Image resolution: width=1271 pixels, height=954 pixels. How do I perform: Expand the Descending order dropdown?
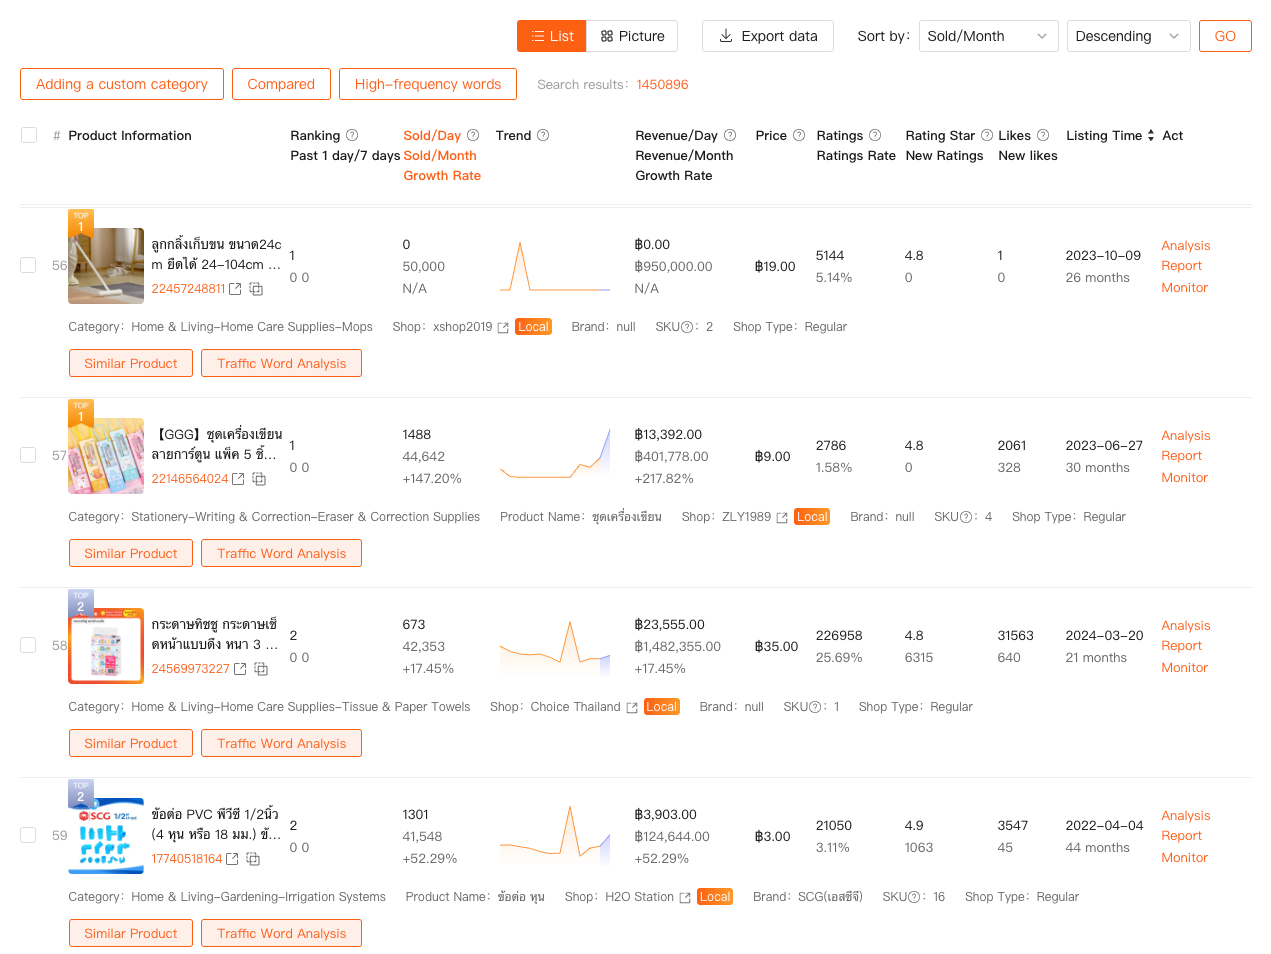[x=1127, y=36]
